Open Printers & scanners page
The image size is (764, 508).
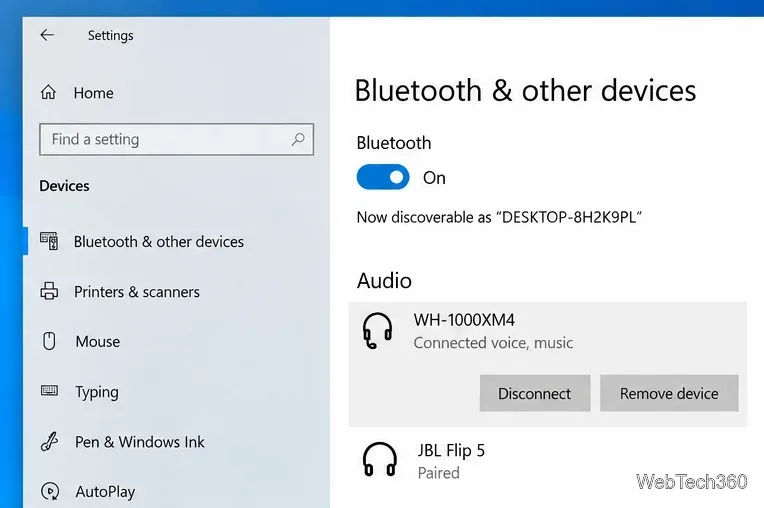[x=137, y=292]
